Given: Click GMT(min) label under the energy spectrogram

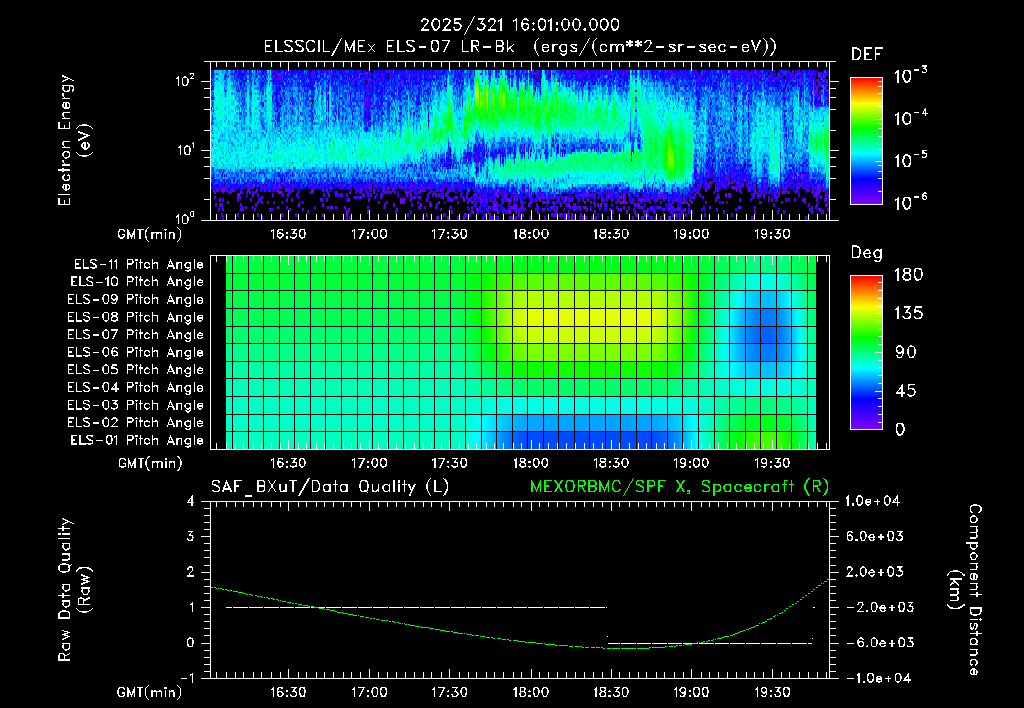Looking at the screenshot, I should pyautogui.click(x=149, y=234).
